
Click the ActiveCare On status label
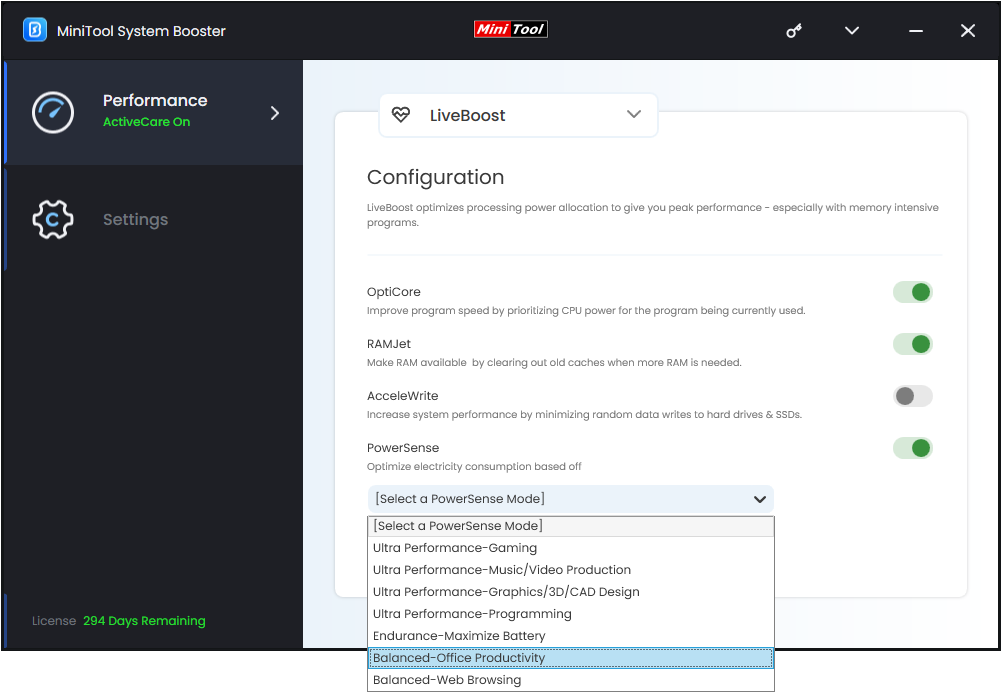(x=146, y=122)
